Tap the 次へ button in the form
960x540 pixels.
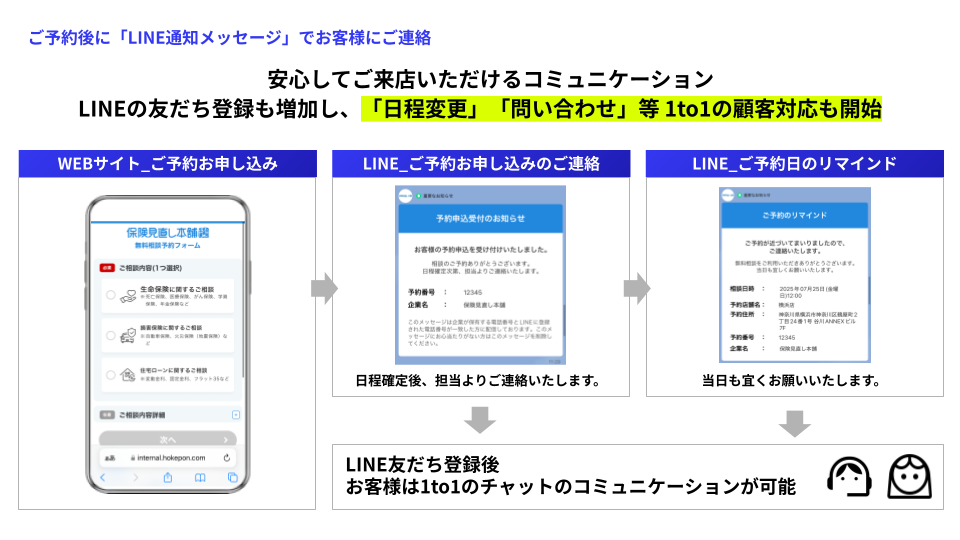[x=168, y=439]
